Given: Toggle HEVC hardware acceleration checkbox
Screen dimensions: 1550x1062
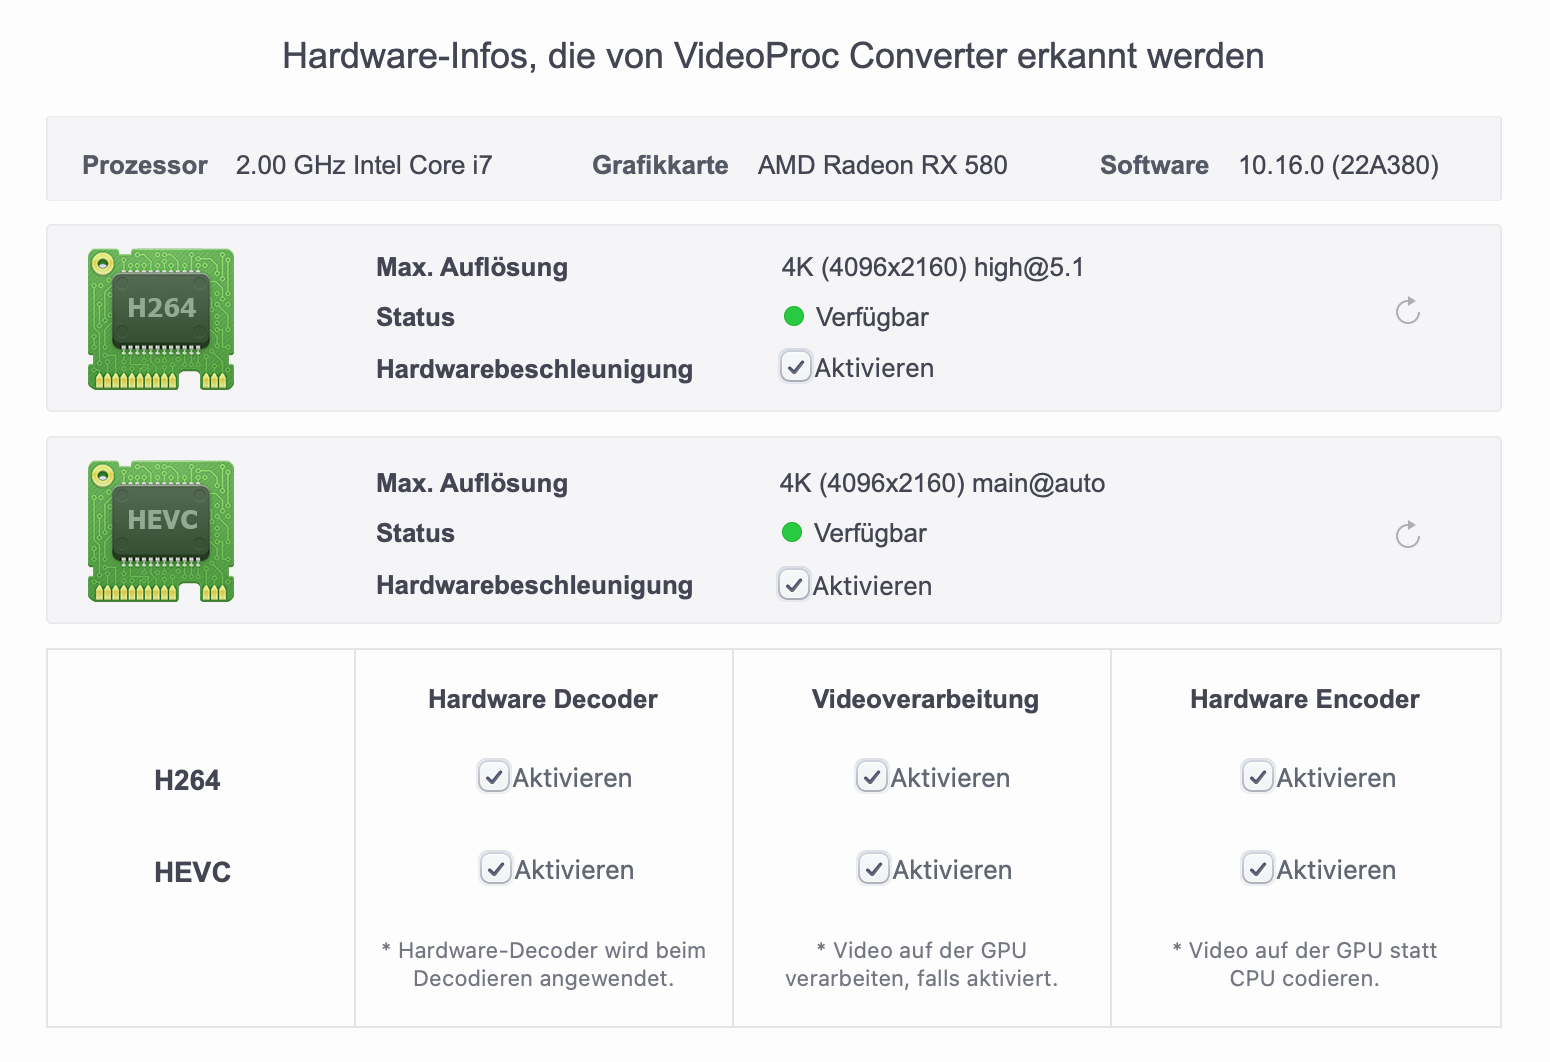Looking at the screenshot, I should click(793, 584).
